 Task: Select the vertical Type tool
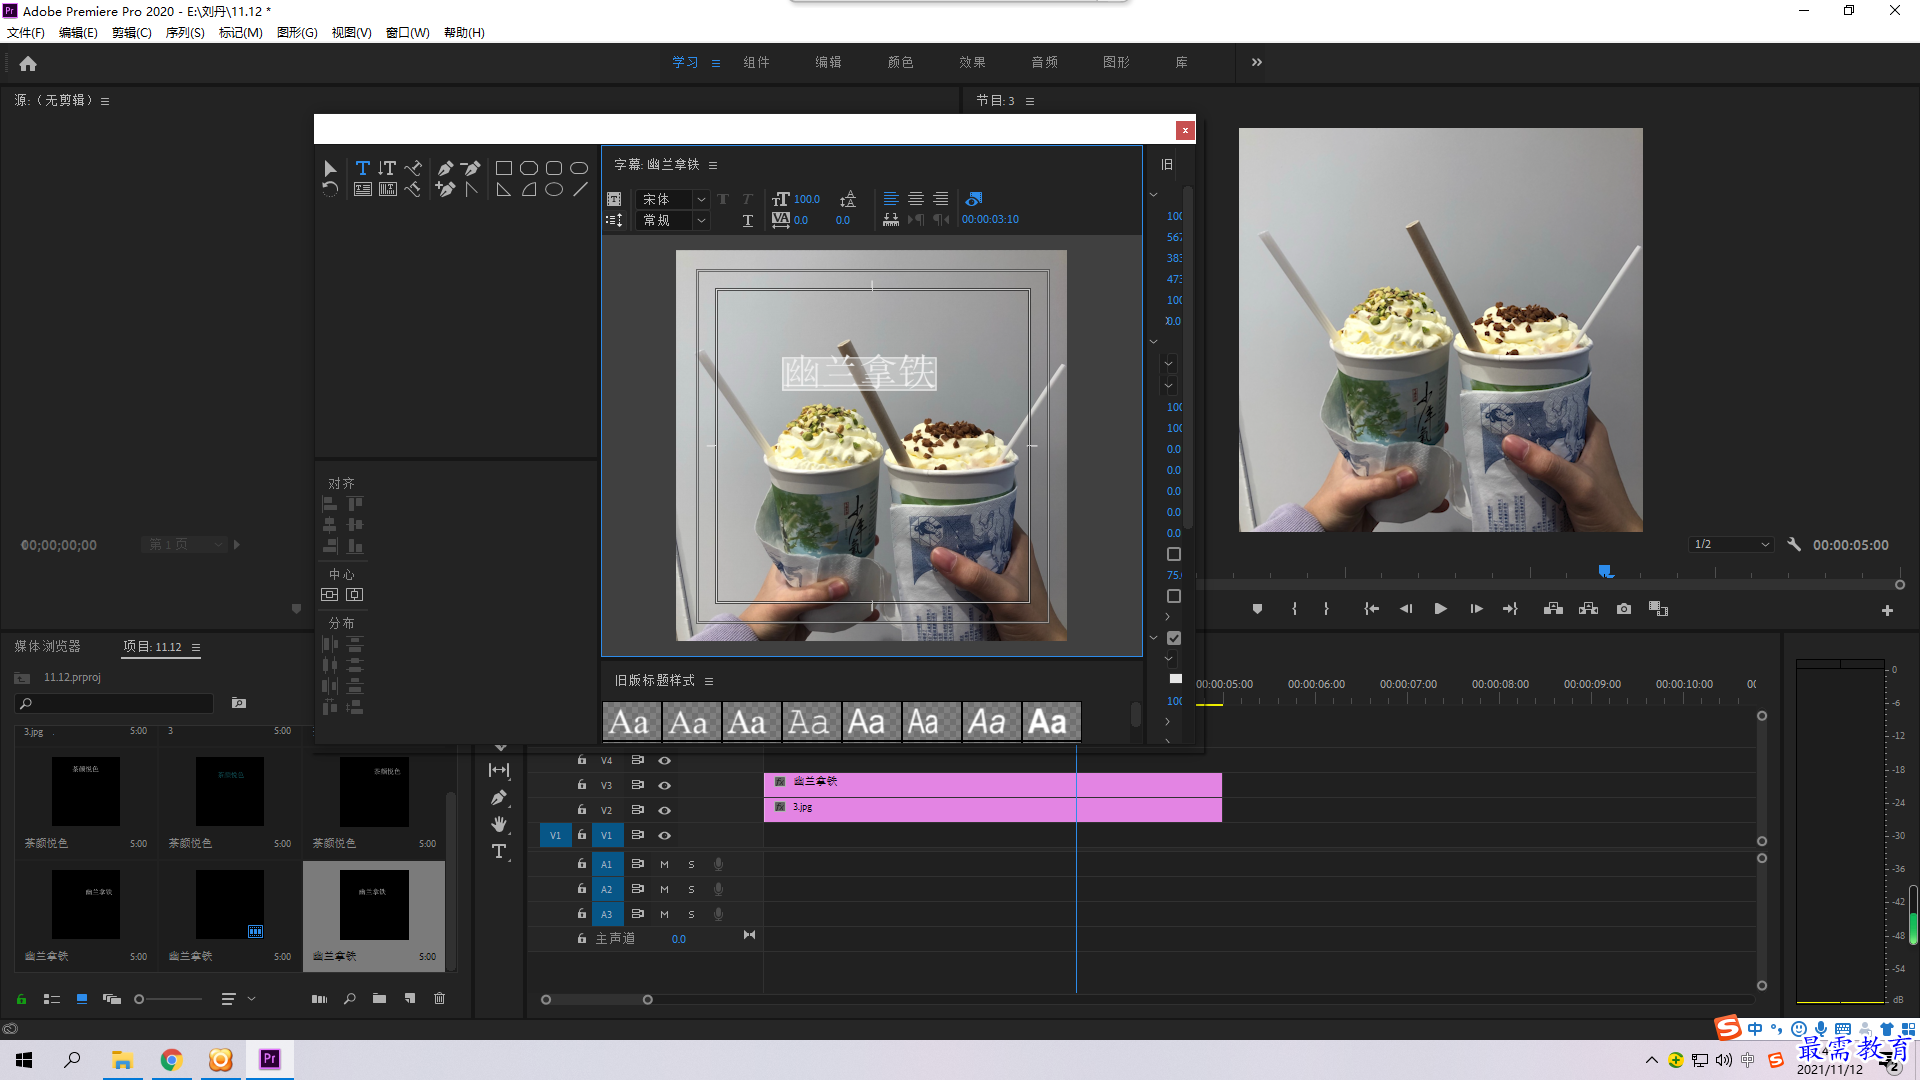pyautogui.click(x=387, y=168)
